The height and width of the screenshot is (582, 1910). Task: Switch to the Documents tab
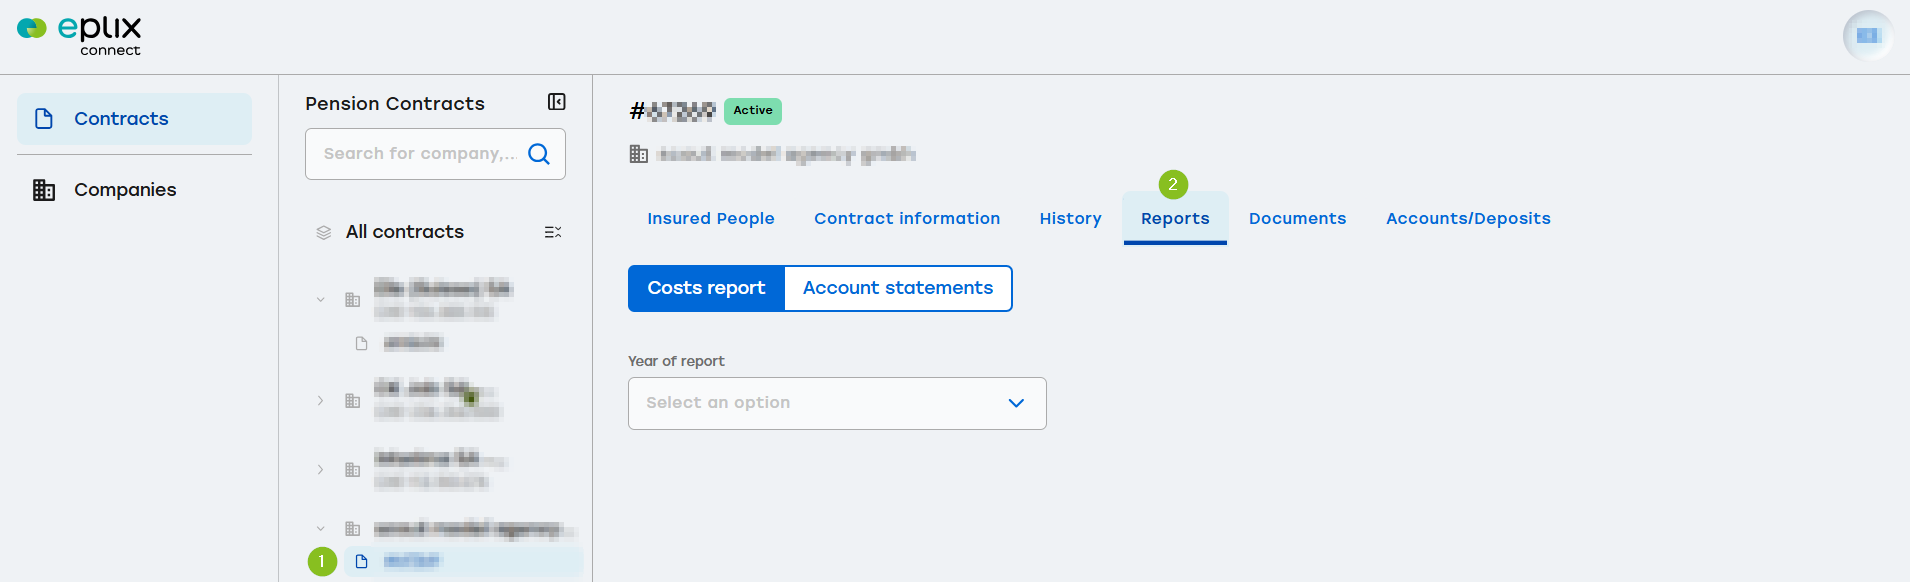click(1297, 218)
